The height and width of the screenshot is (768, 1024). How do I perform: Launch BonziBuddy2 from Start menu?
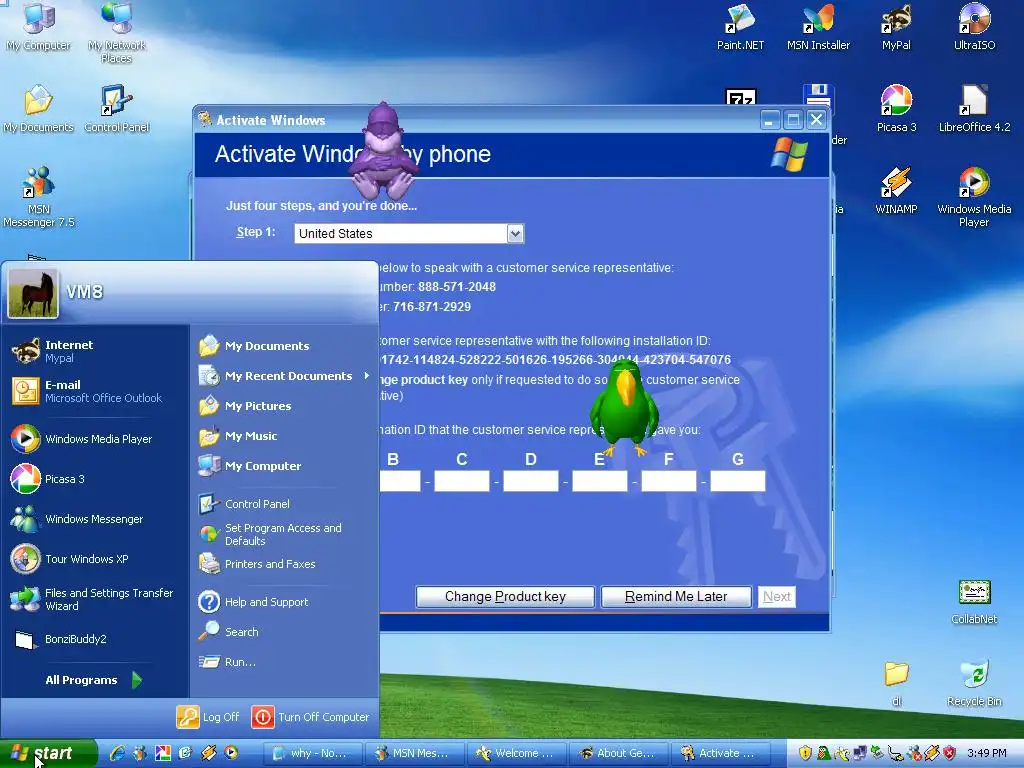click(95, 639)
